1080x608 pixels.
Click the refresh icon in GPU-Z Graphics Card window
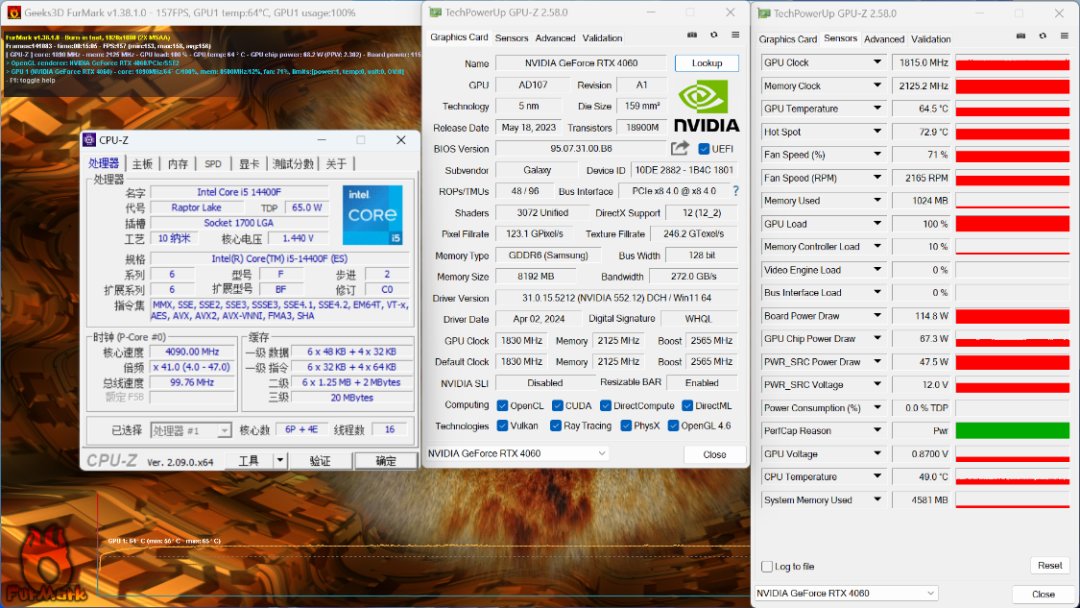(x=714, y=35)
